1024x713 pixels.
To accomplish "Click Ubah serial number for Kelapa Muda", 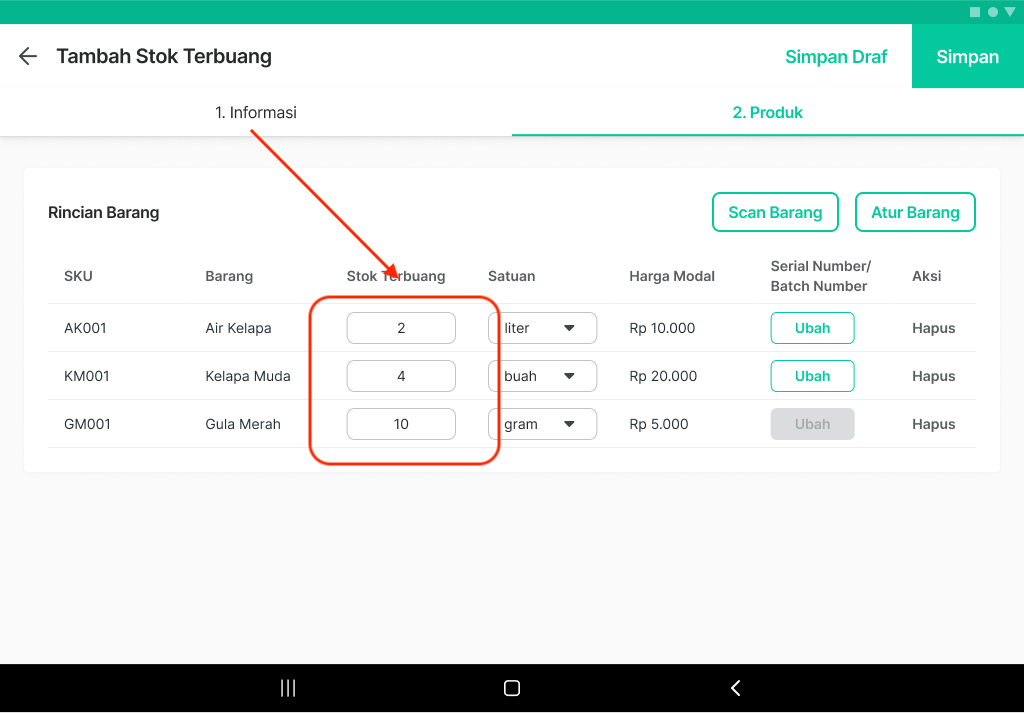I will [x=812, y=376].
